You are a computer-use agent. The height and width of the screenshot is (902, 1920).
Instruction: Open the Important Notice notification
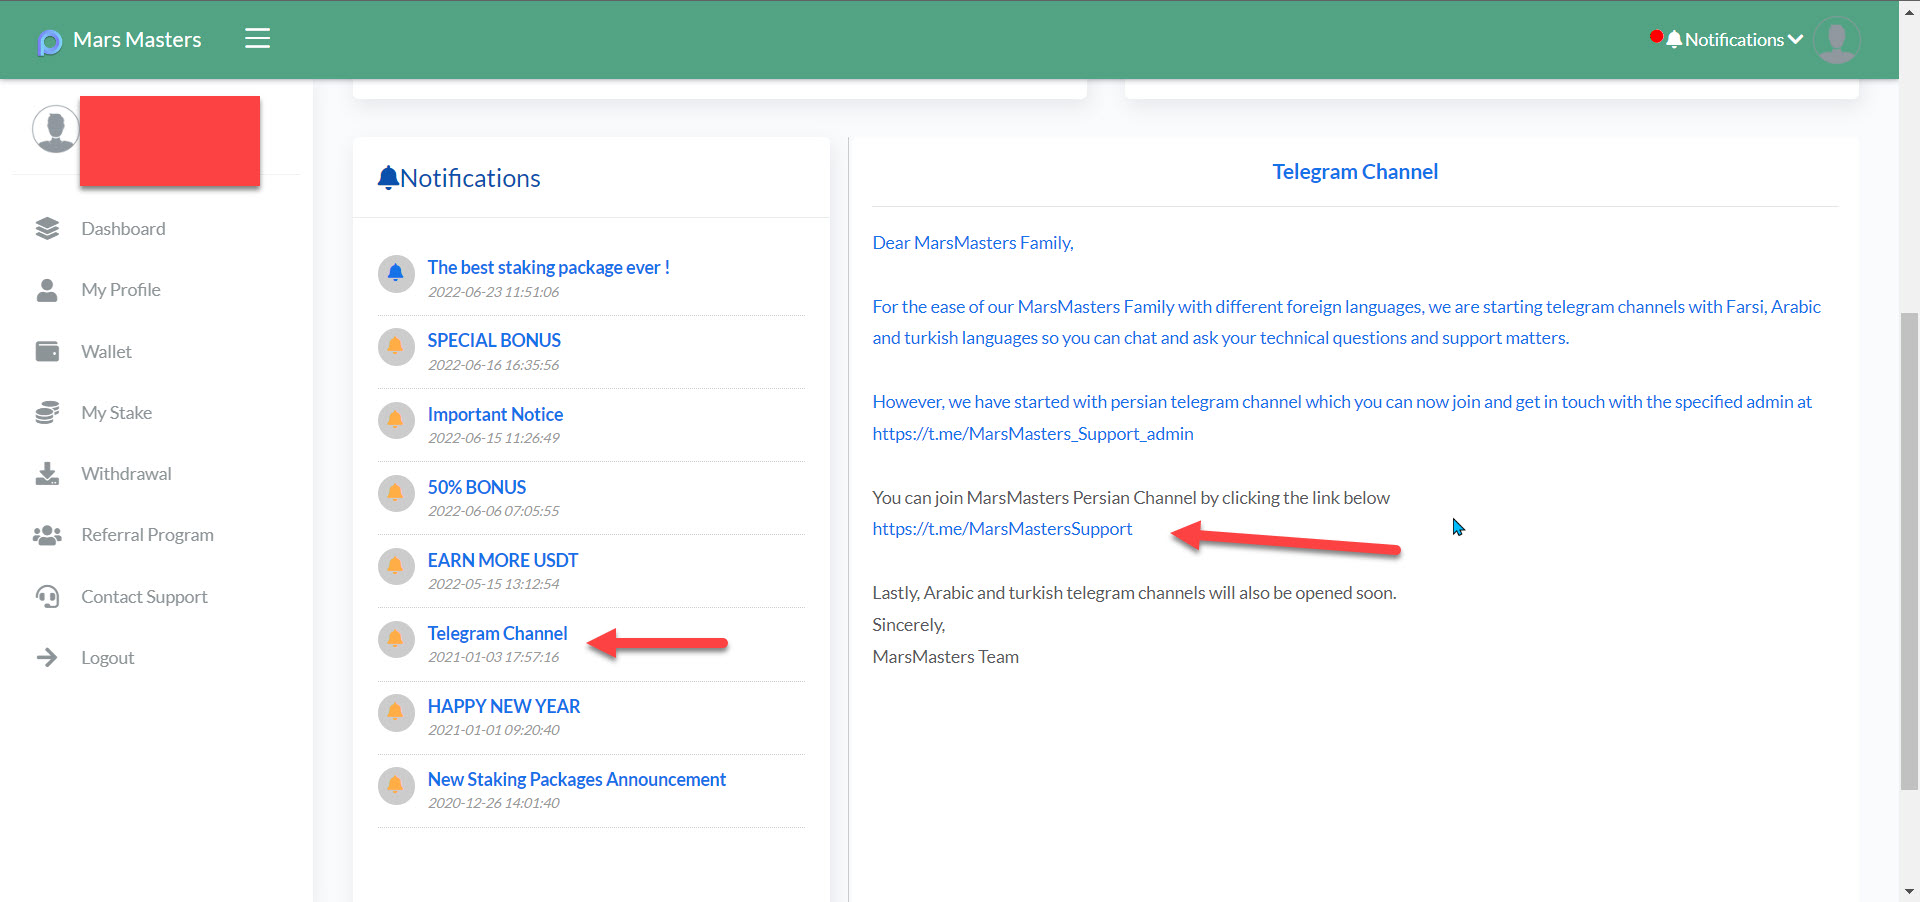[x=495, y=414]
